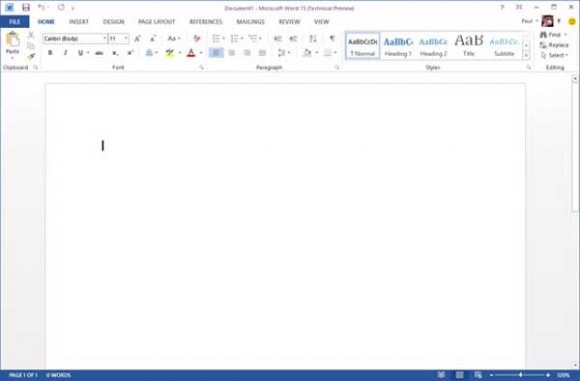Open the font size dropdown

(x=119, y=38)
